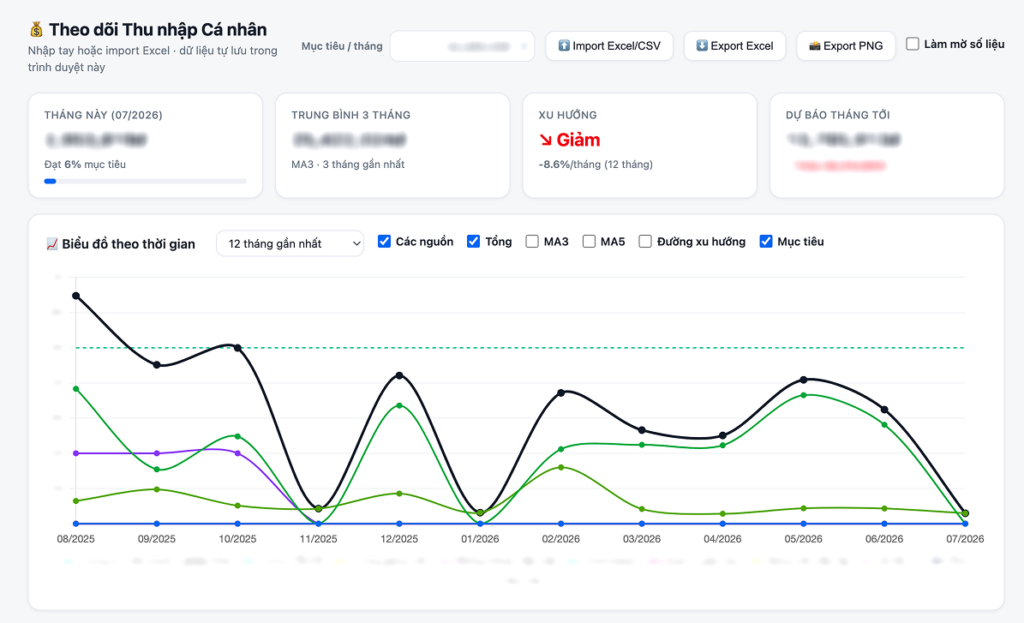Image resolution: width=1024 pixels, height=623 pixels.
Task: Click the Import Excel/CSV button
Action: point(609,46)
